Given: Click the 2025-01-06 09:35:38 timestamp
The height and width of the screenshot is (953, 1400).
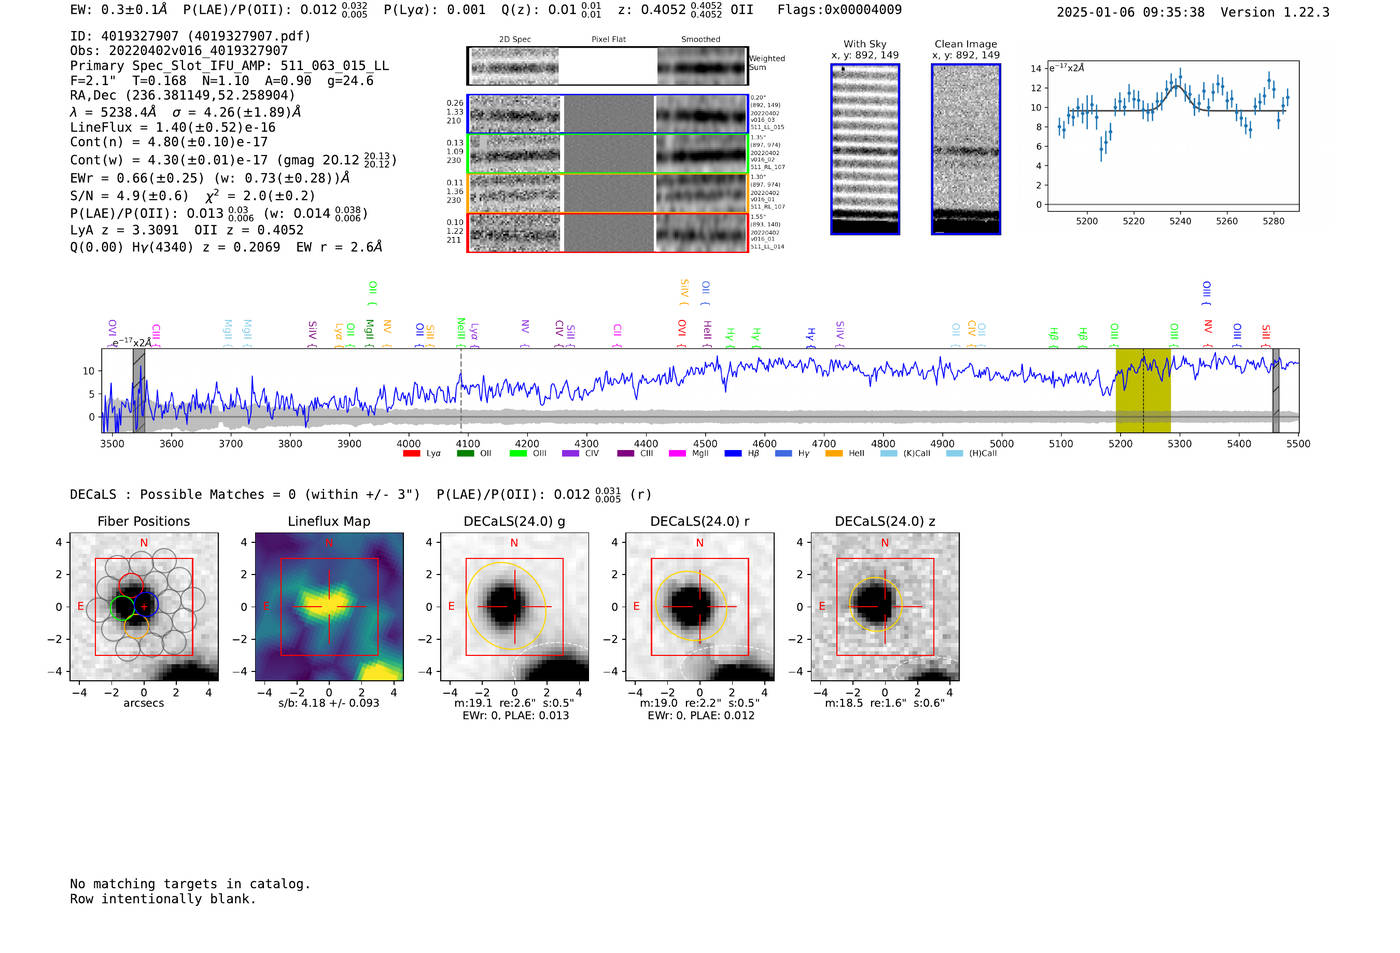Looking at the screenshot, I should [1130, 13].
